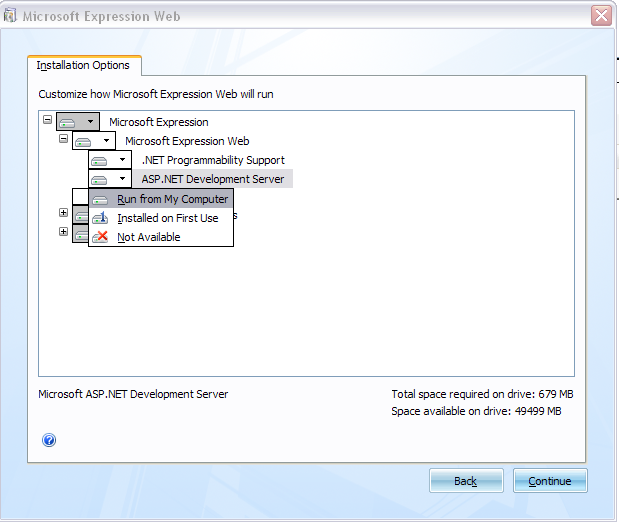Viewport: 619px width, 523px height.
Task: Collapse the Microsoft Expression tree node
Action: 47,119
